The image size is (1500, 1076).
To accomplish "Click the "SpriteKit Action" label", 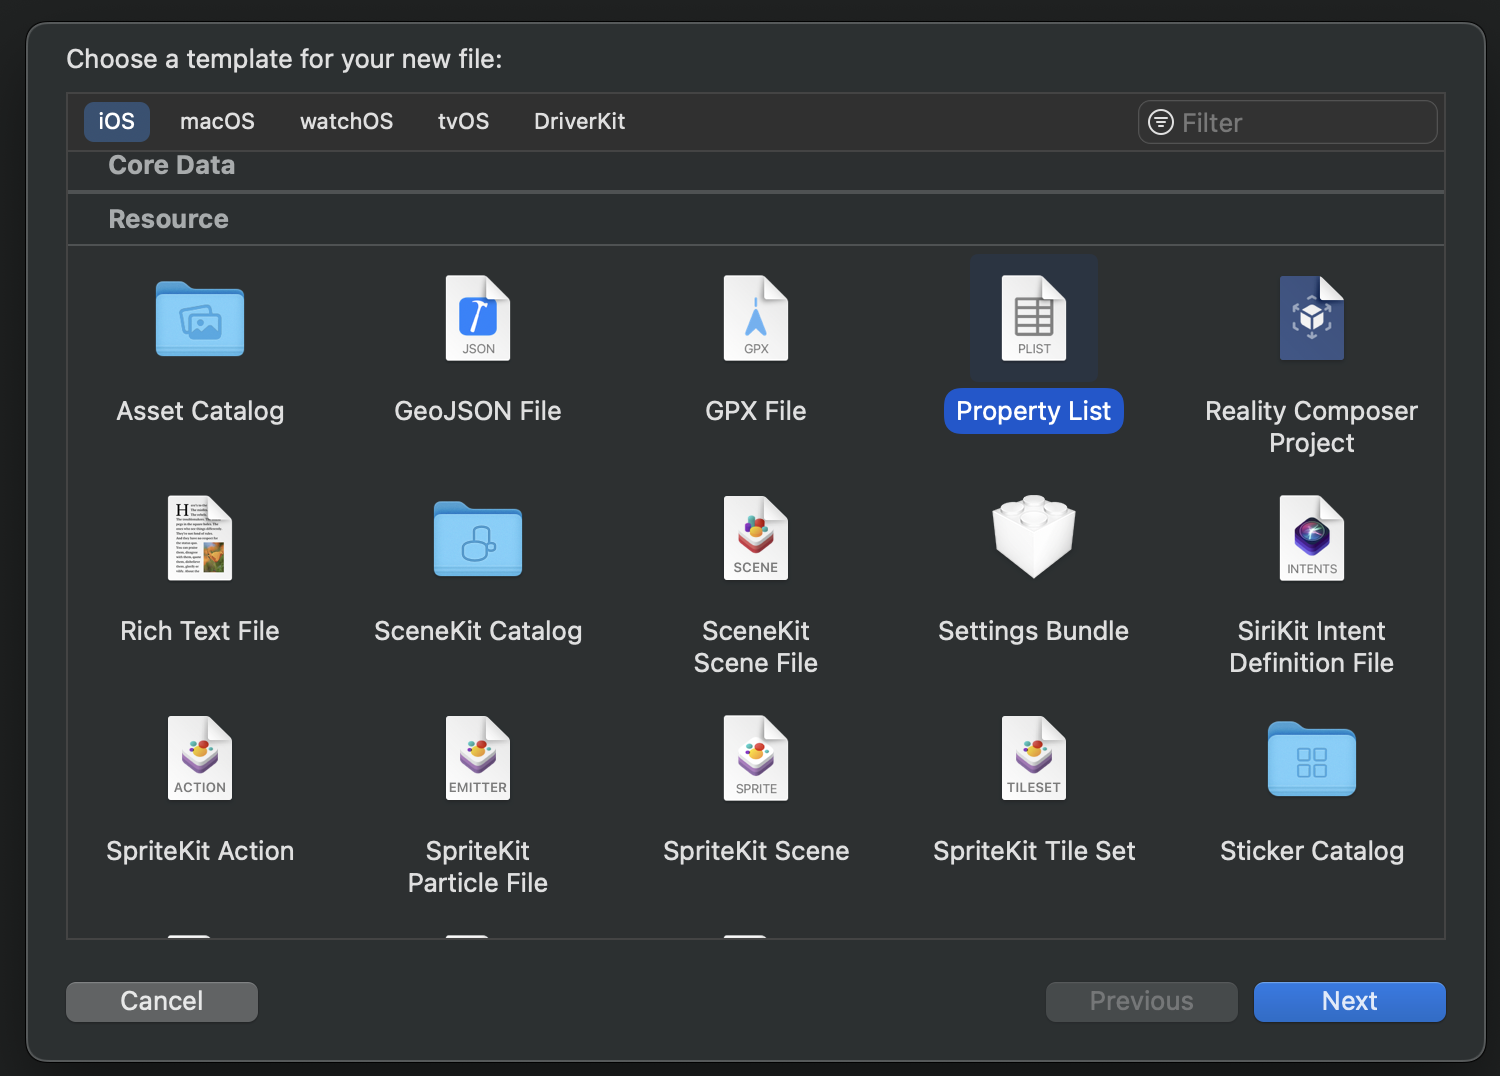I will [200, 851].
